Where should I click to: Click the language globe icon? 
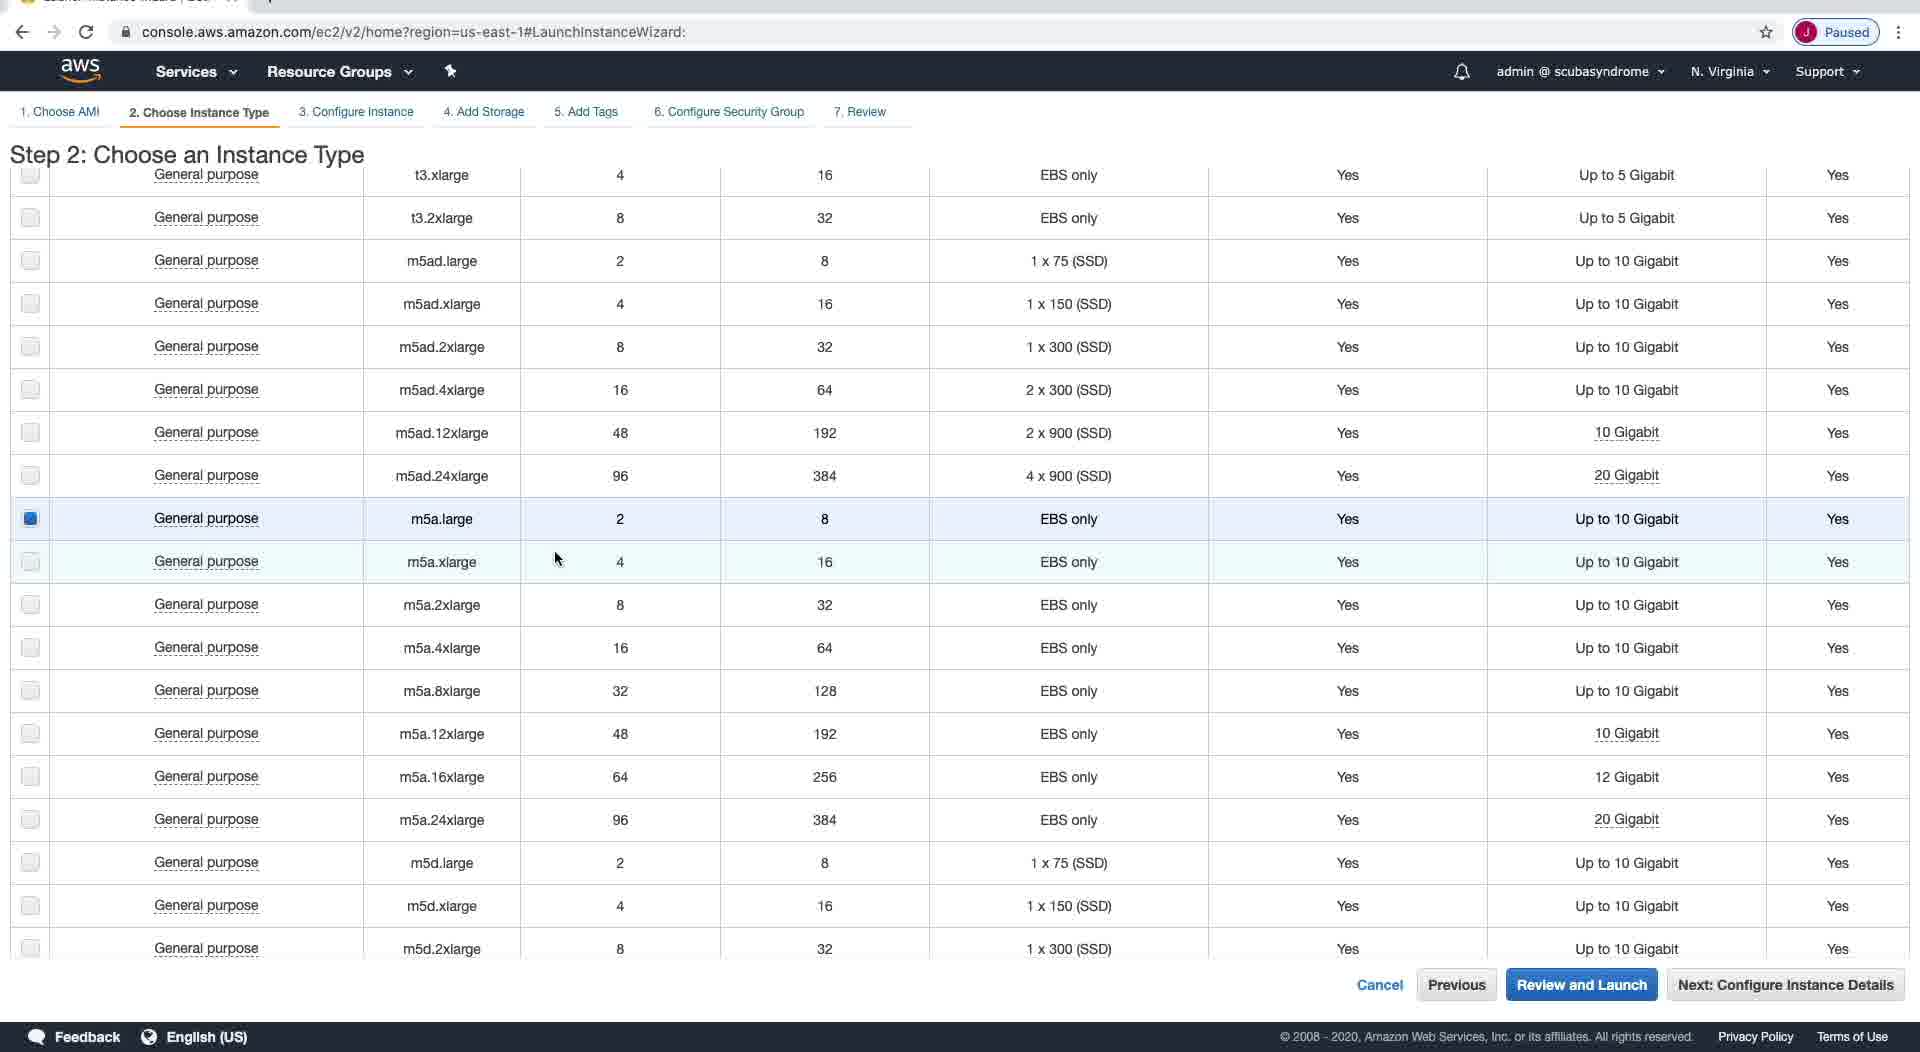tap(149, 1037)
